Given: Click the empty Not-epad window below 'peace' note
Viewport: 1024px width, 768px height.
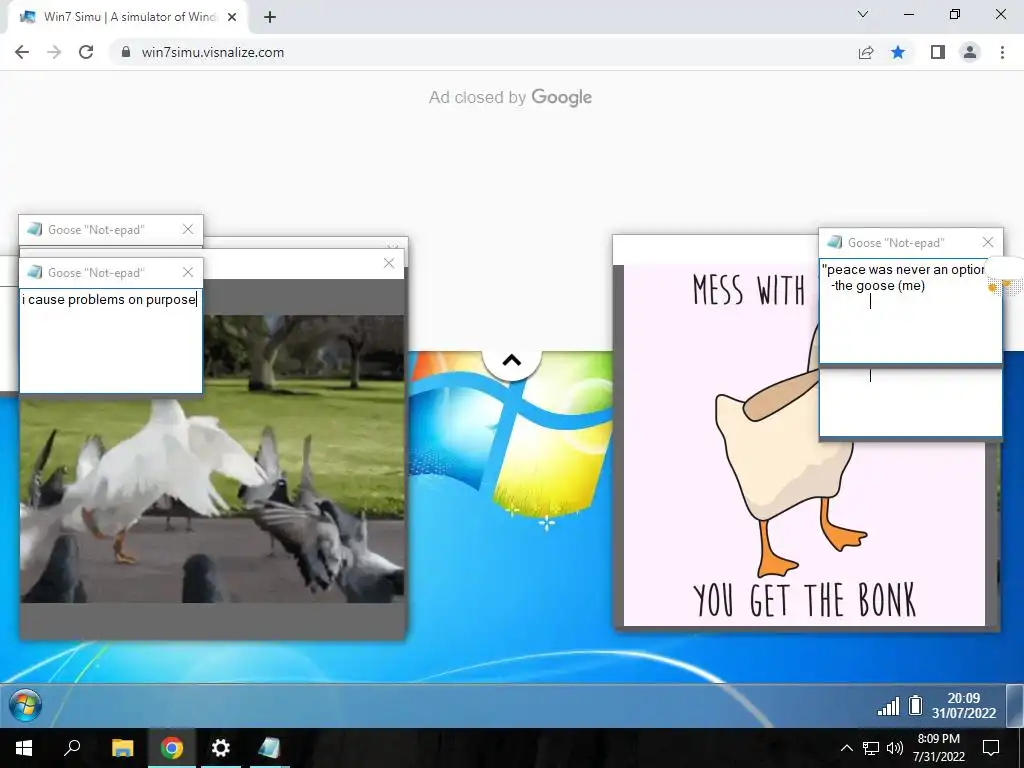Looking at the screenshot, I should (x=910, y=402).
